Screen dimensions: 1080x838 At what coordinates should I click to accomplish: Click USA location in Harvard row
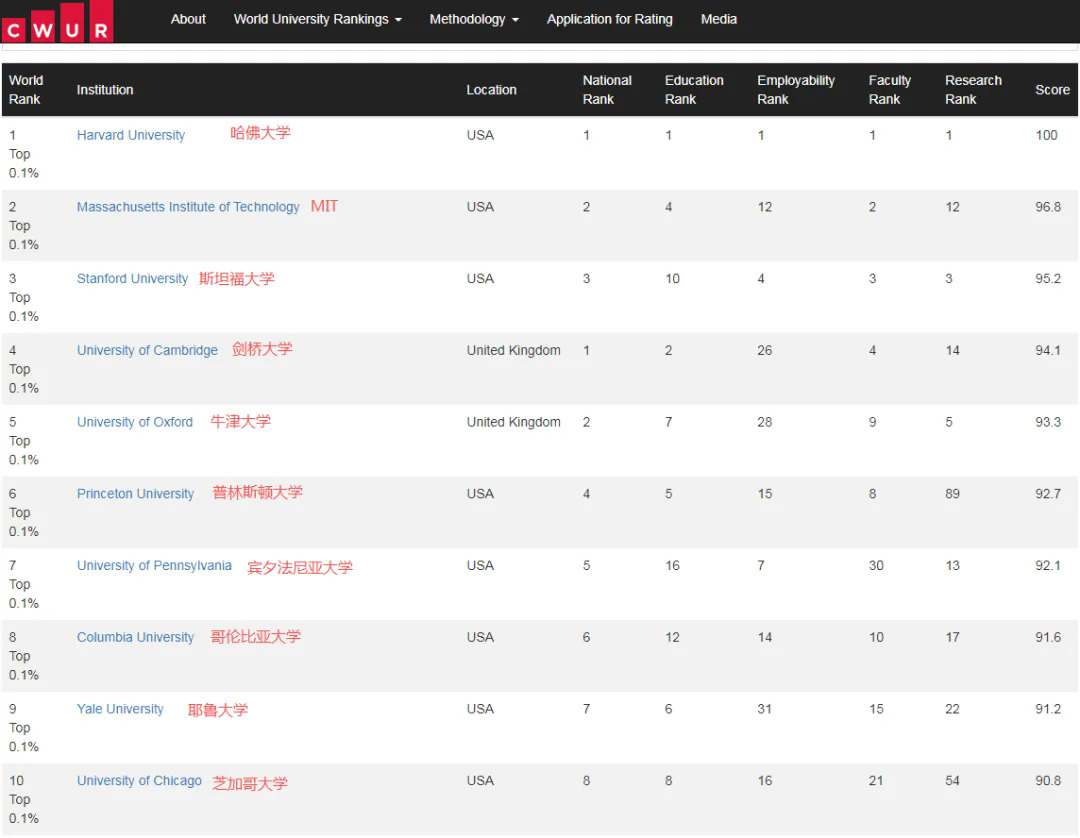pyautogui.click(x=480, y=135)
